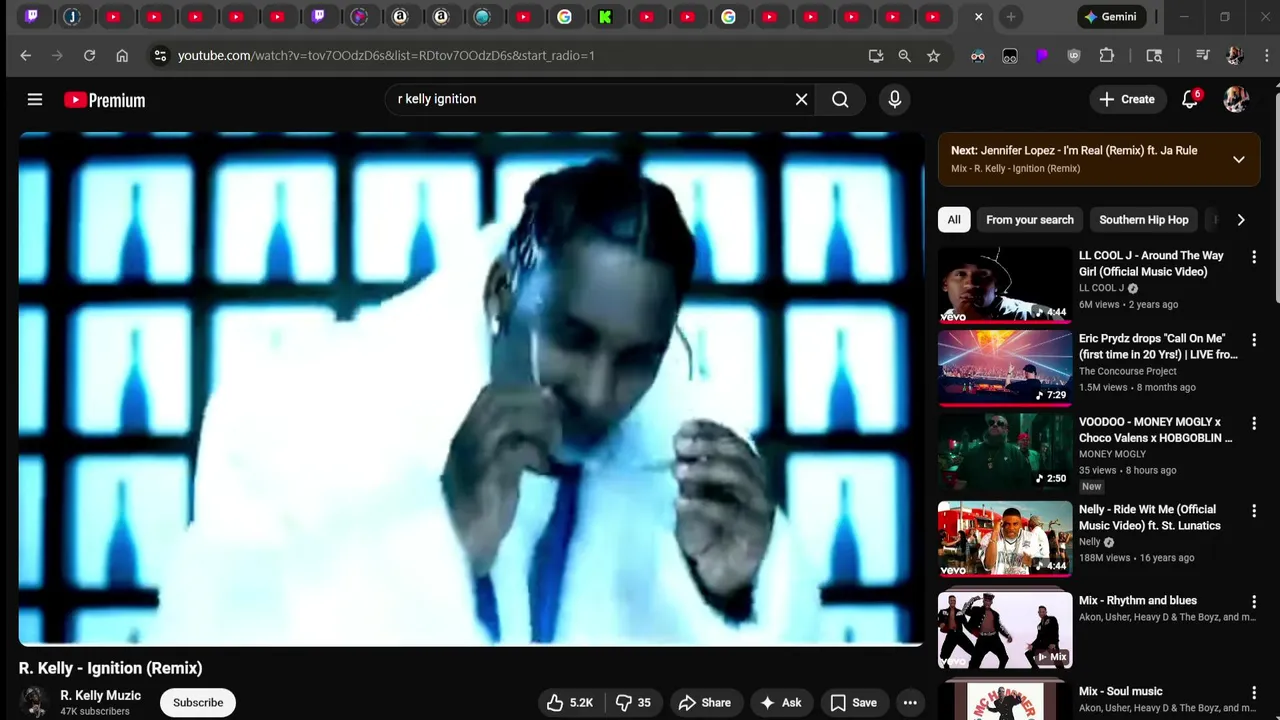
Task: Click the 47K subscribers text
Action: [95, 711]
